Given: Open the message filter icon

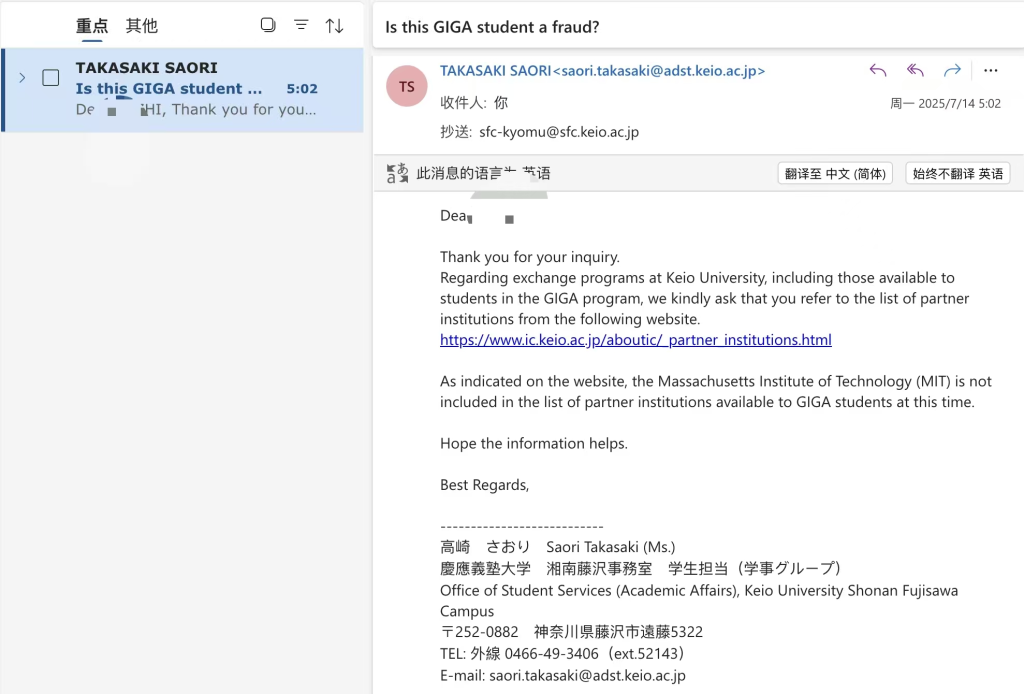Looking at the screenshot, I should pyautogui.click(x=301, y=25).
